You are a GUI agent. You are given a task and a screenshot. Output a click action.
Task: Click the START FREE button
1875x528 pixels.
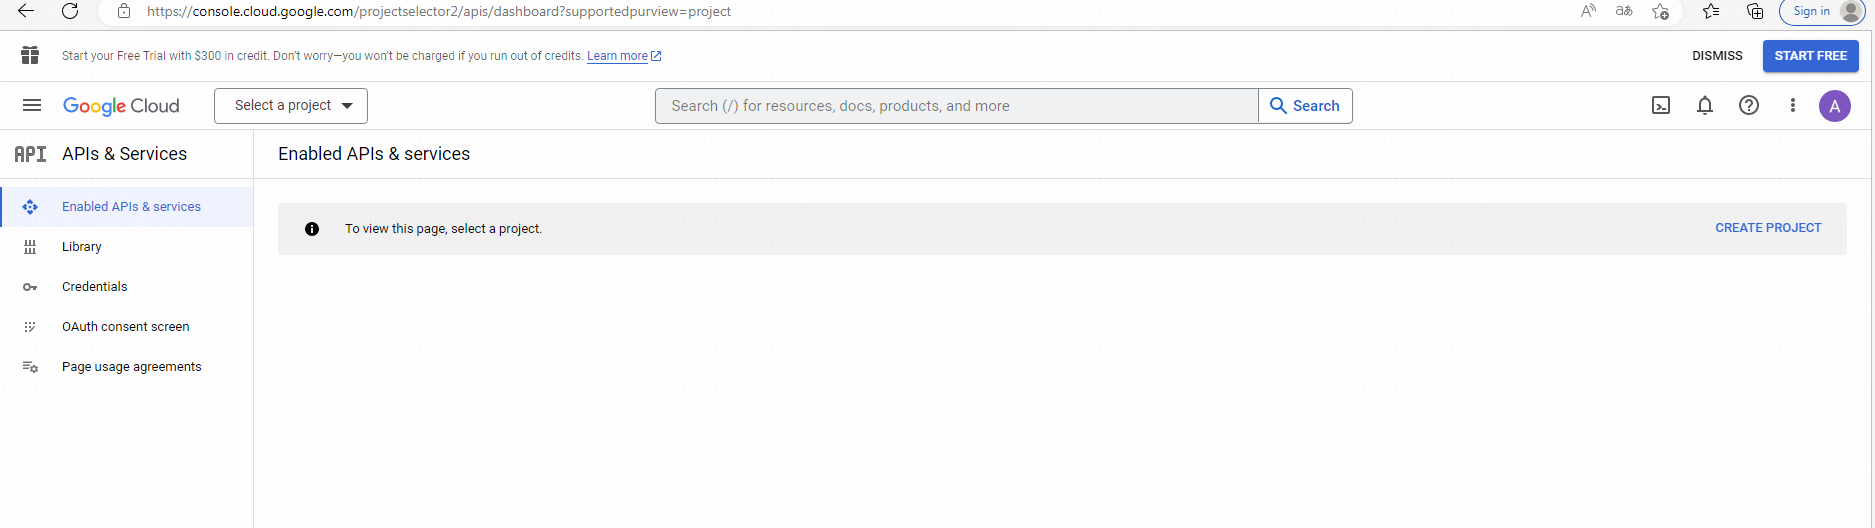click(x=1810, y=56)
